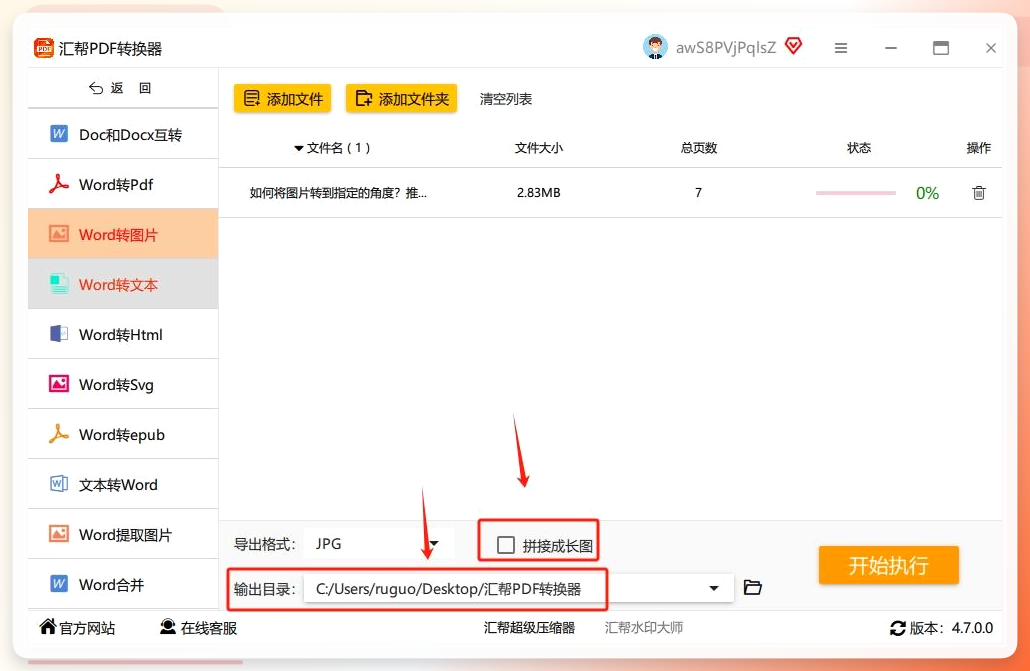Click the Doc和Docx互转 W icon
Viewport: 1030px width, 671px height.
click(x=59, y=134)
